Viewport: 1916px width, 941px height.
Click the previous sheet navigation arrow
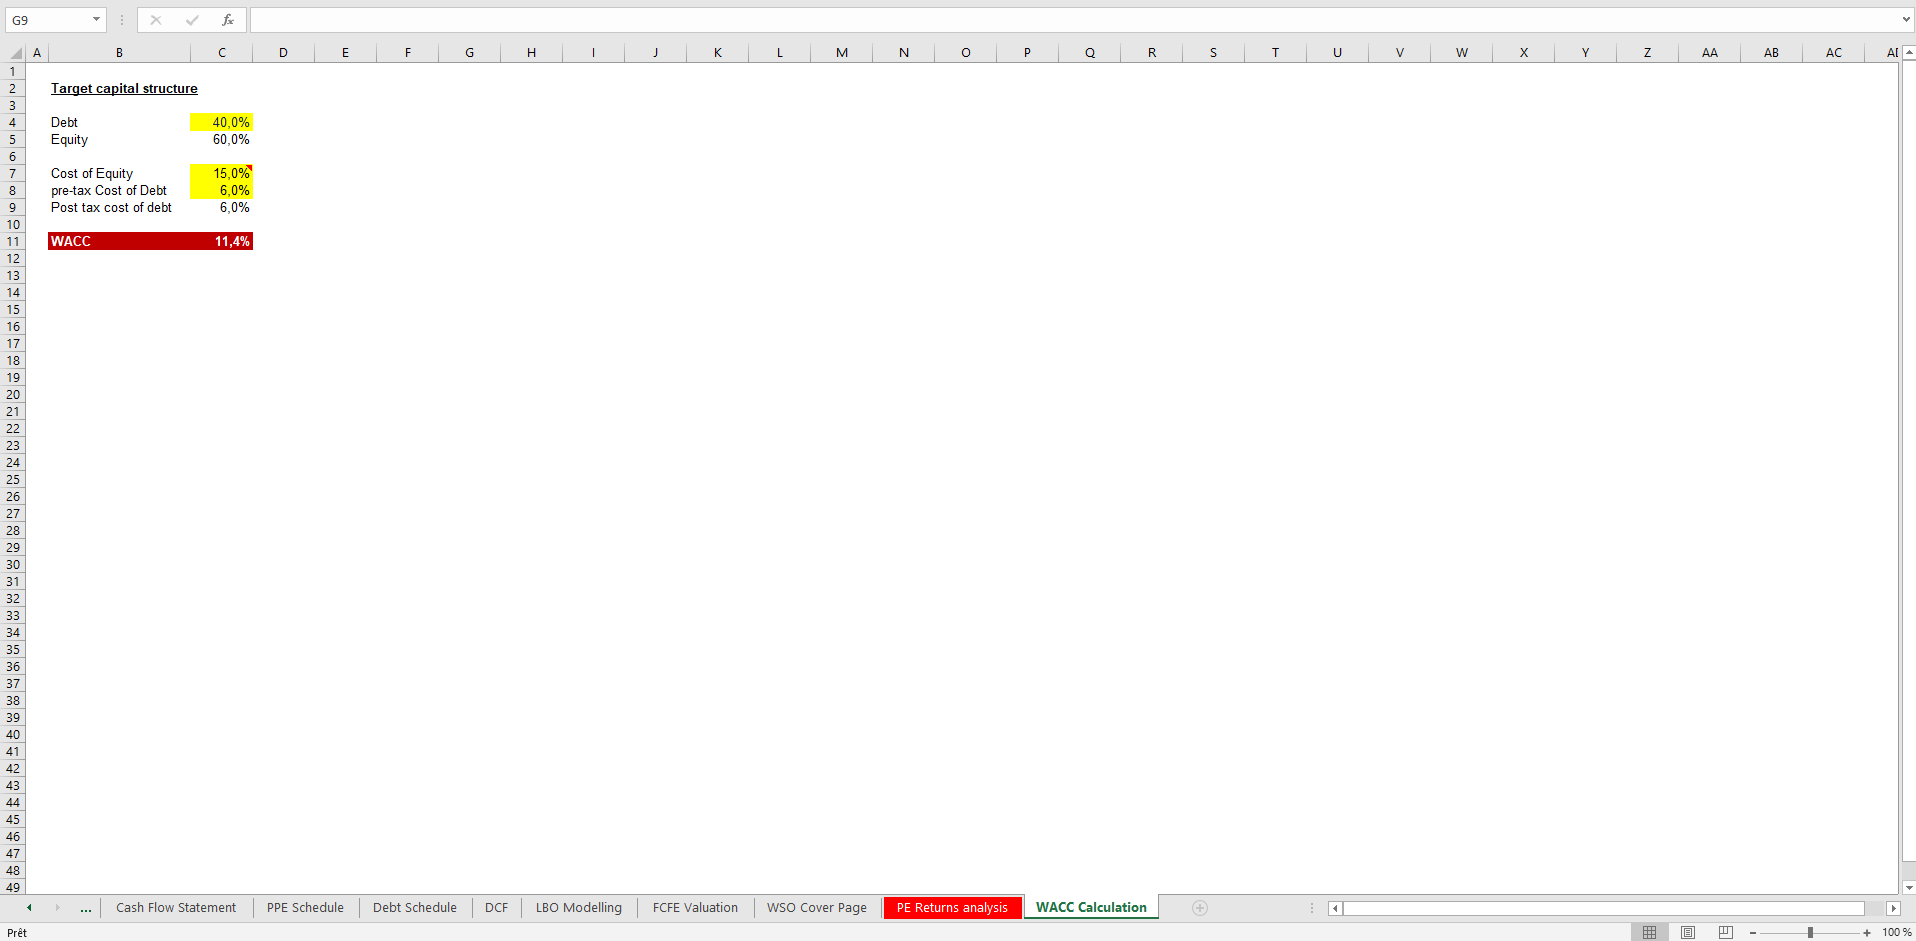tap(28, 908)
